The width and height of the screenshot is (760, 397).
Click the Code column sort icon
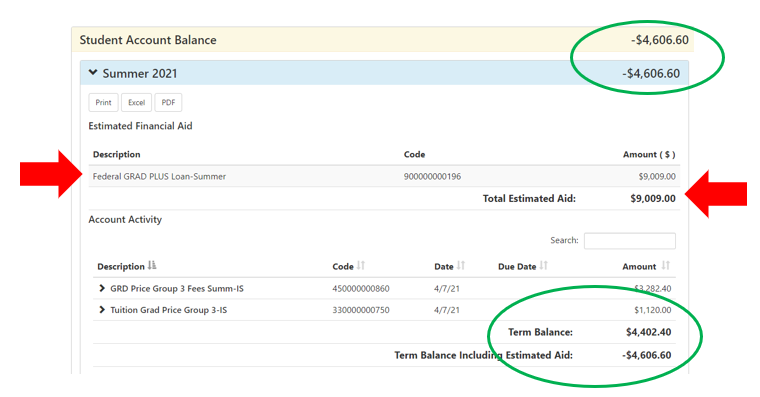[x=361, y=266]
